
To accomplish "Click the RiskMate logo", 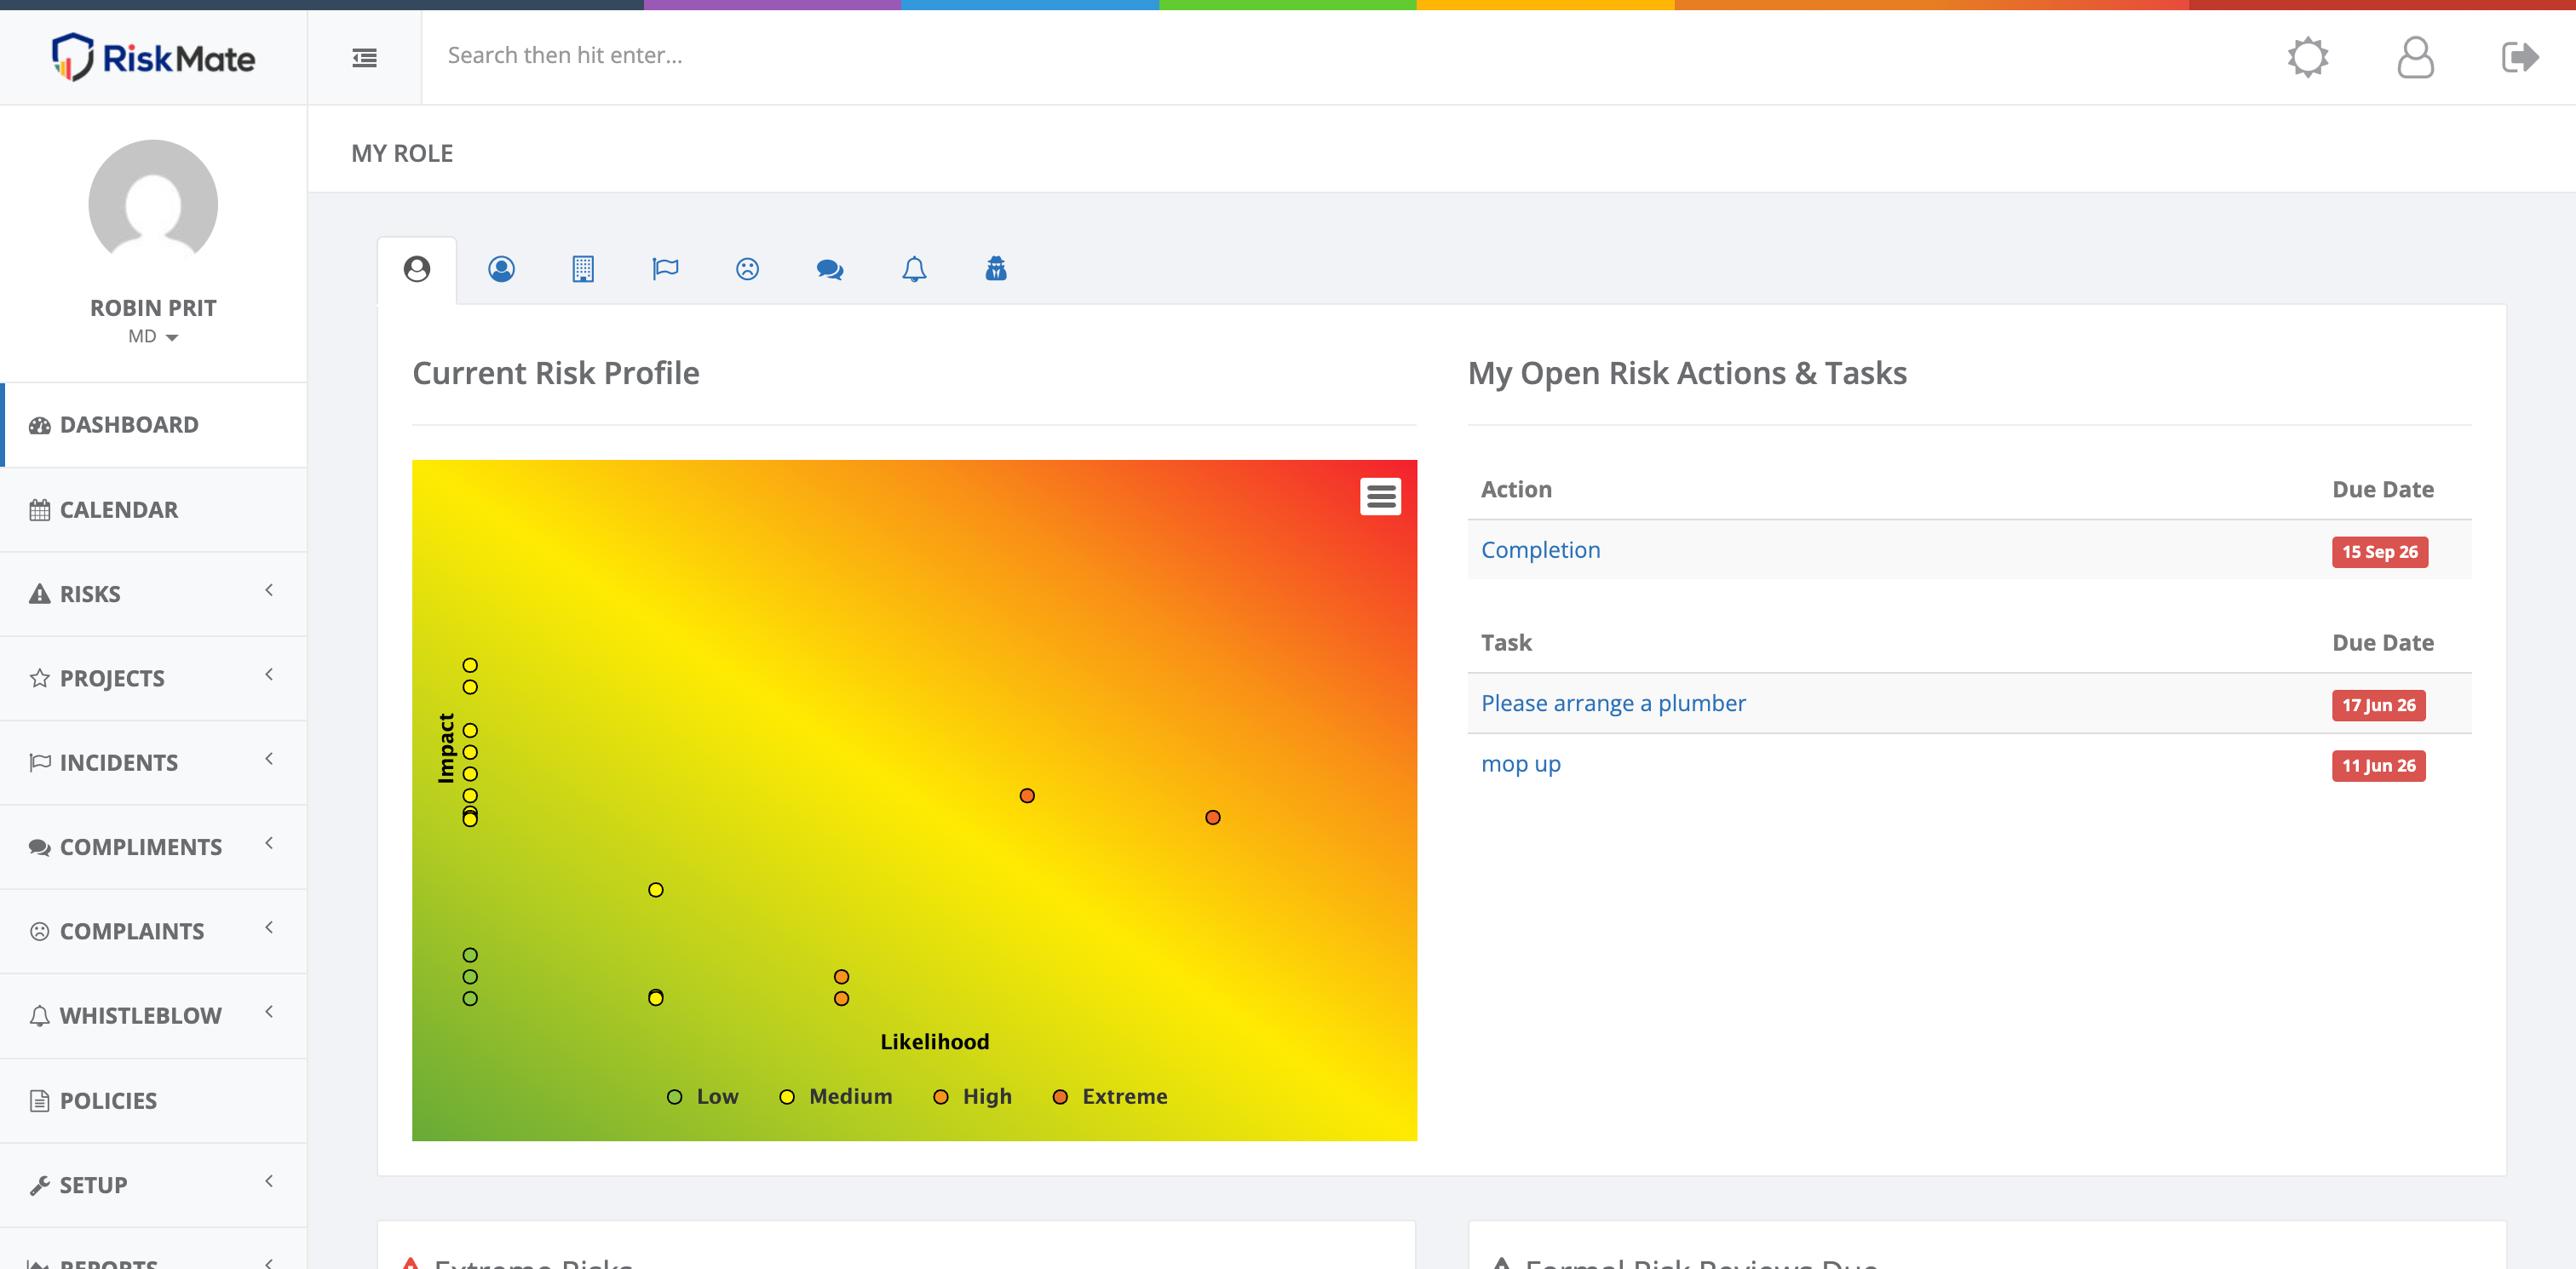I will pos(153,57).
